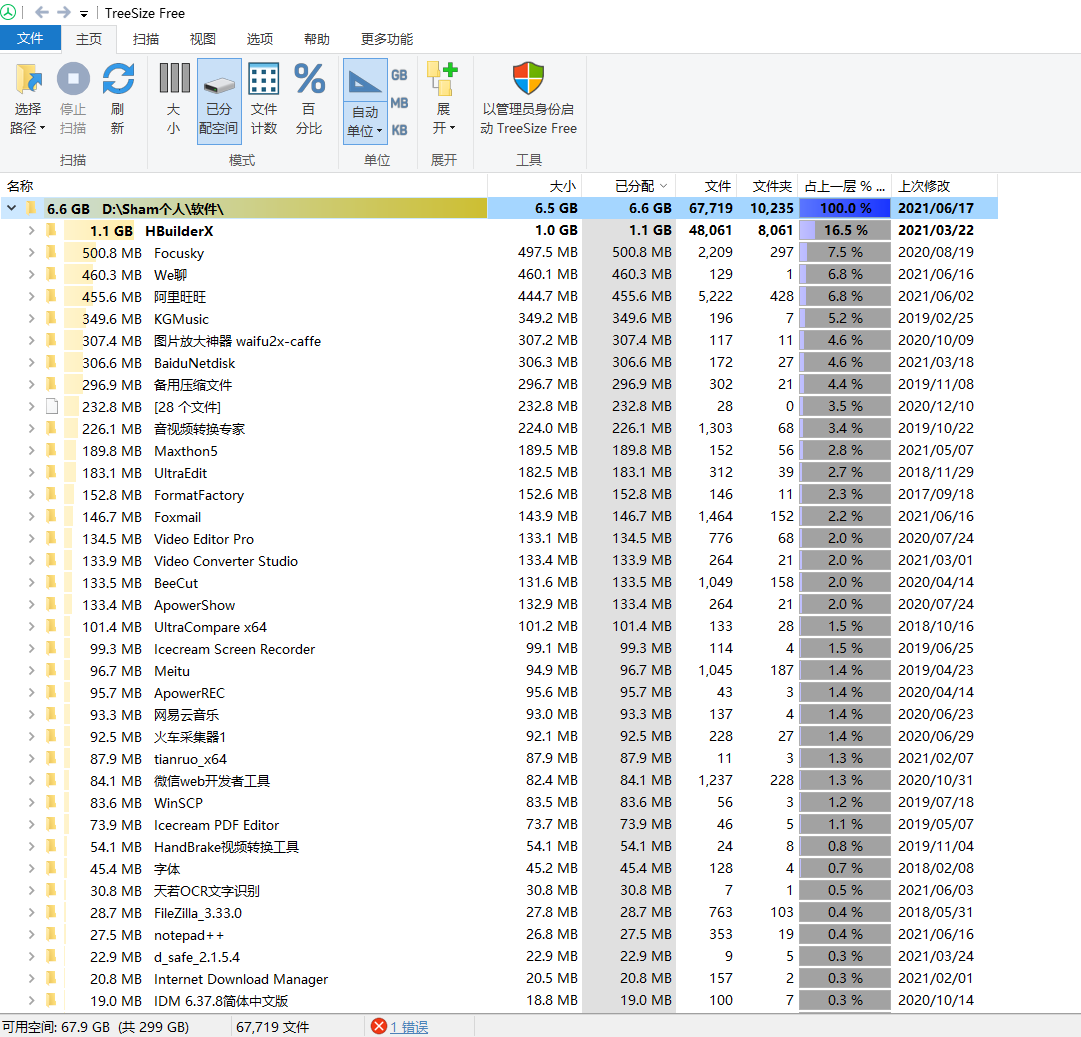Viewport: 1081px width, 1037px height.
Task: Switch to the 扫描 ribbon tab
Action: click(x=145, y=39)
